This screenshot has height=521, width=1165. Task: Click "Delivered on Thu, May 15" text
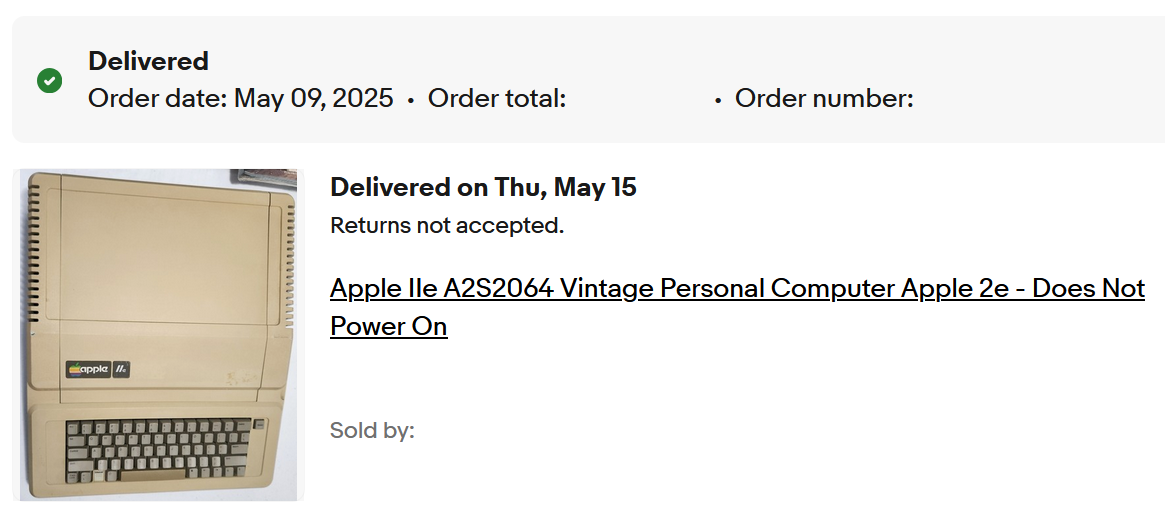tap(483, 187)
